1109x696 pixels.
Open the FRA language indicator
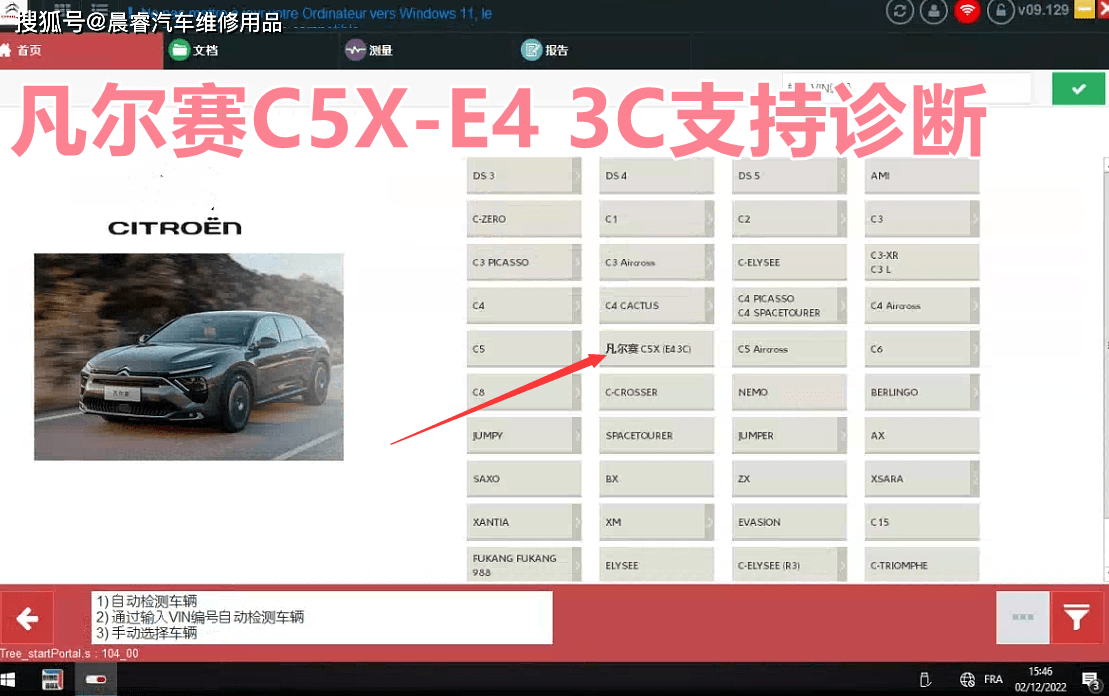pos(993,680)
